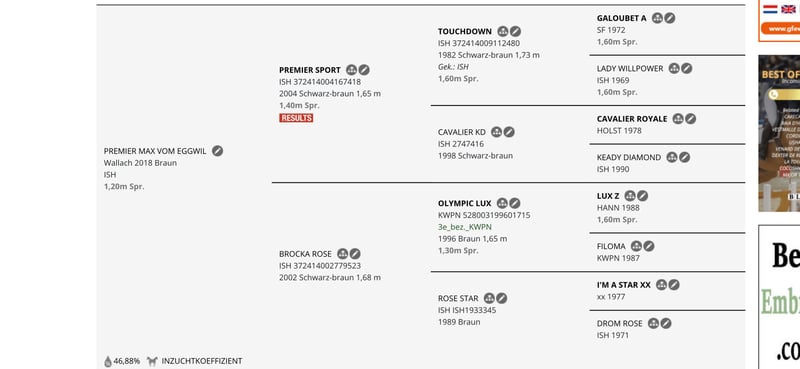Click the edit pencil beside KEADY DIAMOND
The height and width of the screenshot is (369, 800).
coord(685,157)
